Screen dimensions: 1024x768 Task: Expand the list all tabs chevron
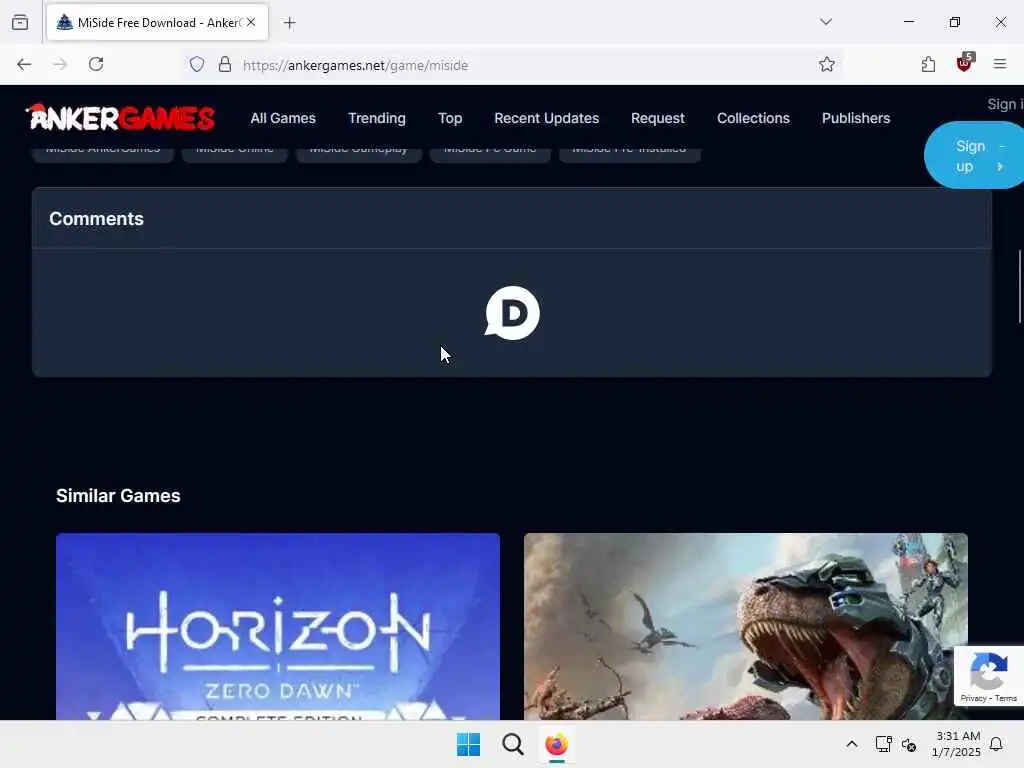(826, 22)
